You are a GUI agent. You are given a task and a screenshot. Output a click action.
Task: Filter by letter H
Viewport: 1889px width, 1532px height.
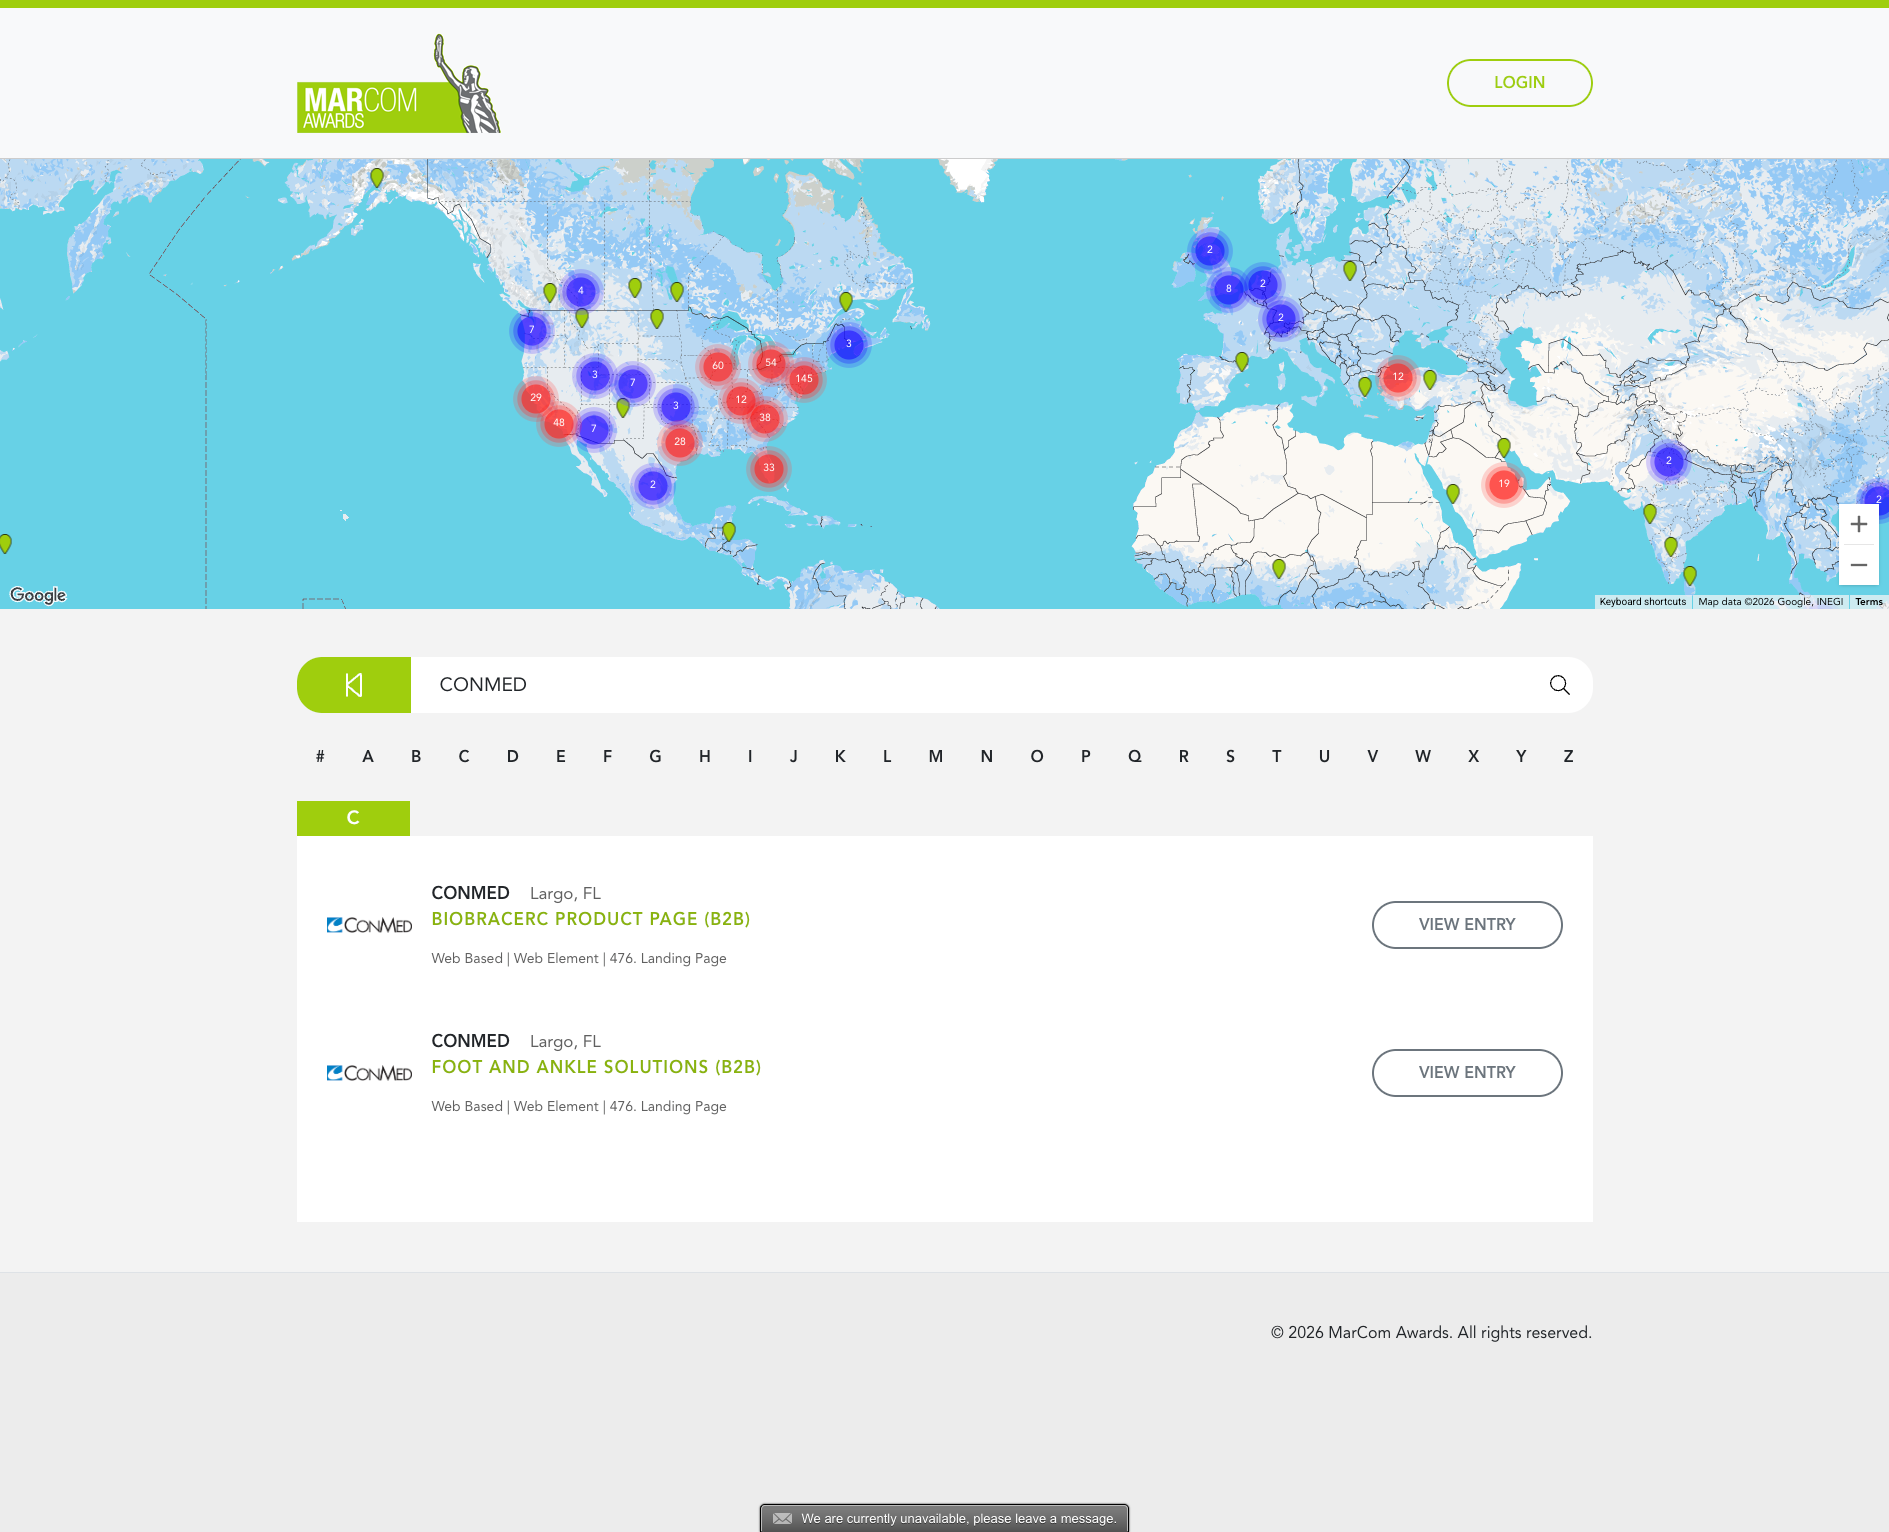coord(705,757)
